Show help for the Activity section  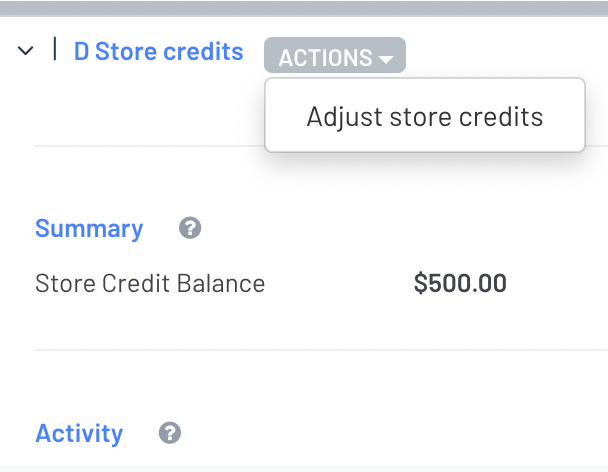[x=170, y=432]
